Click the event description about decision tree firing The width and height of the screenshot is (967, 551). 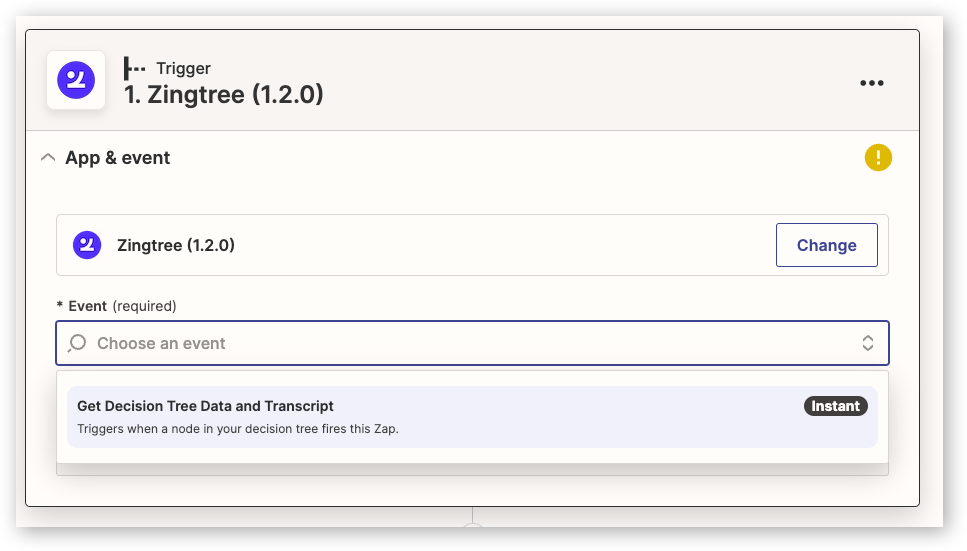tap(237, 429)
